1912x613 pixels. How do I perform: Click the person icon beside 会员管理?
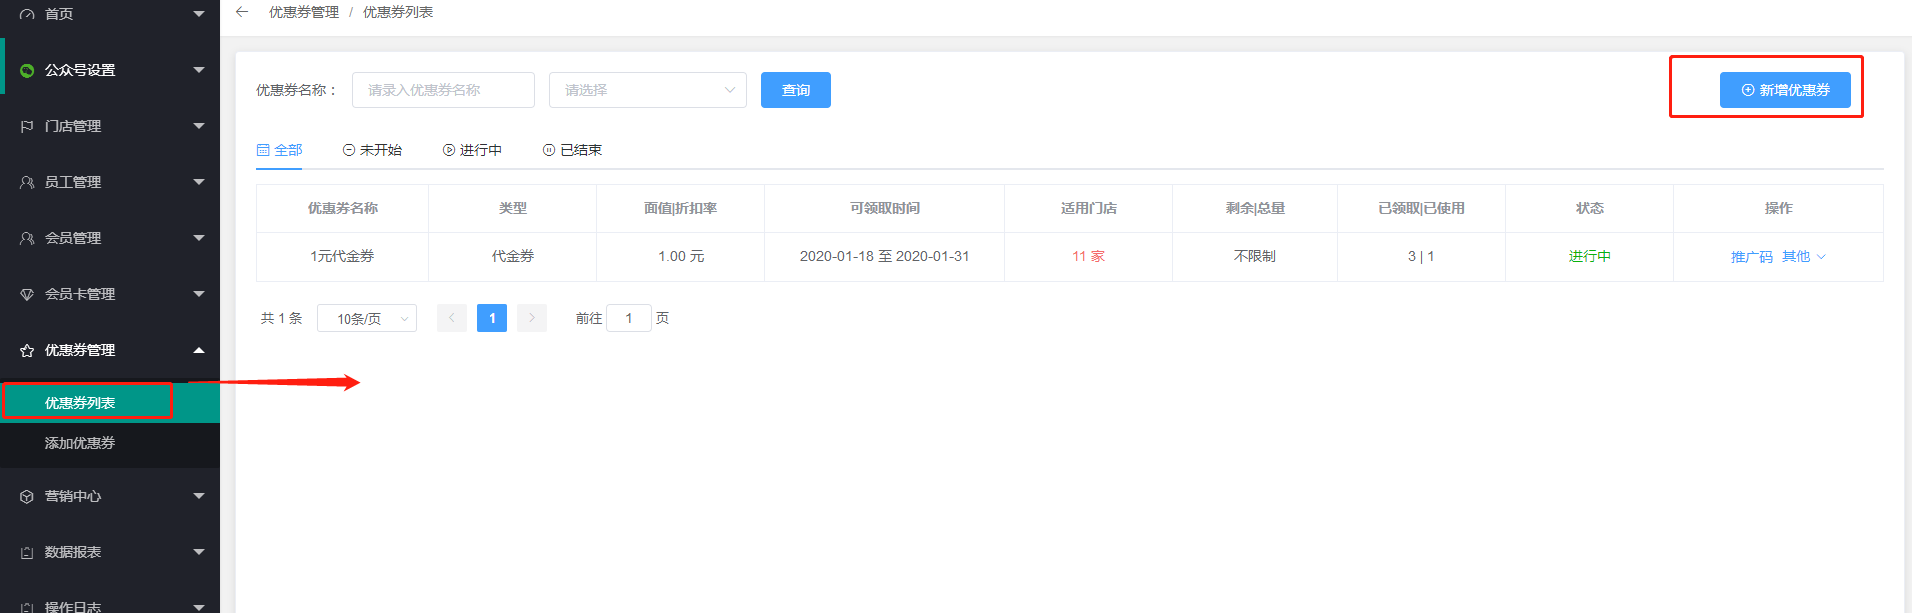(x=27, y=238)
